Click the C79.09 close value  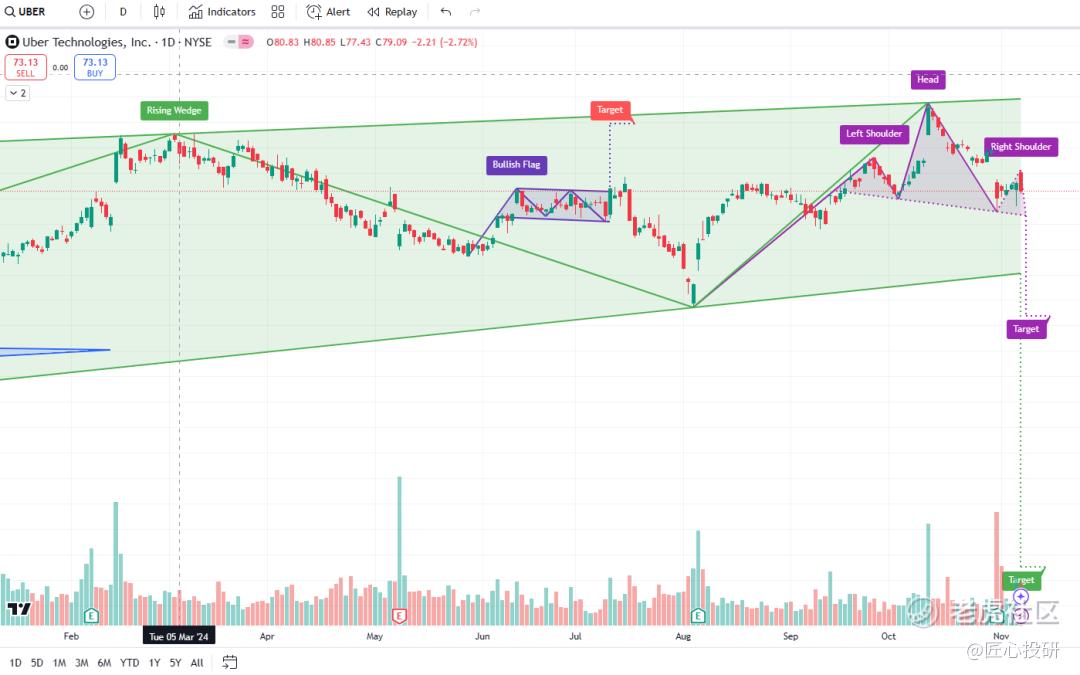391,42
